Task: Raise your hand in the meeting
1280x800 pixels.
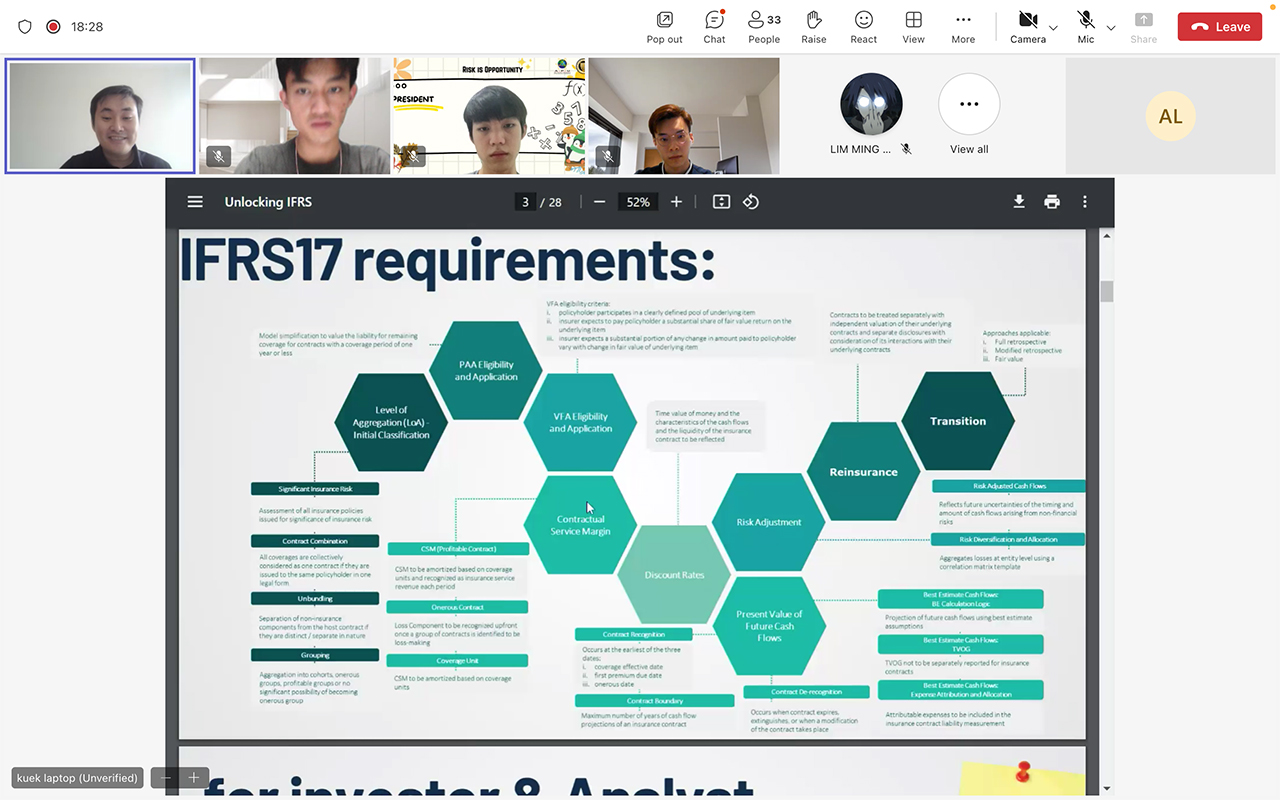Action: pyautogui.click(x=814, y=27)
